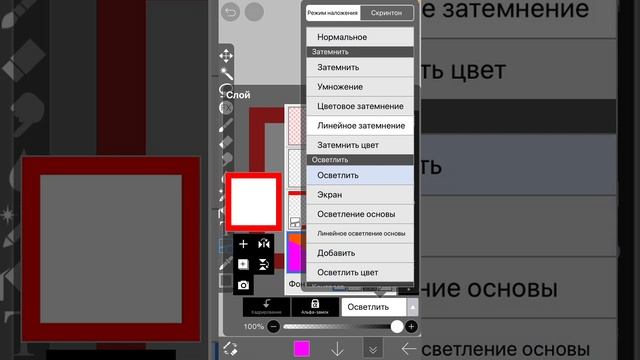Choose Умножение blend mode

[x=360, y=87]
